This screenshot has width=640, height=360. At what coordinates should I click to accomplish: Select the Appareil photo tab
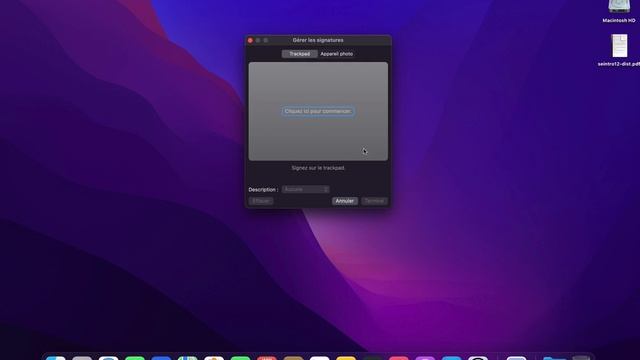[336, 54]
